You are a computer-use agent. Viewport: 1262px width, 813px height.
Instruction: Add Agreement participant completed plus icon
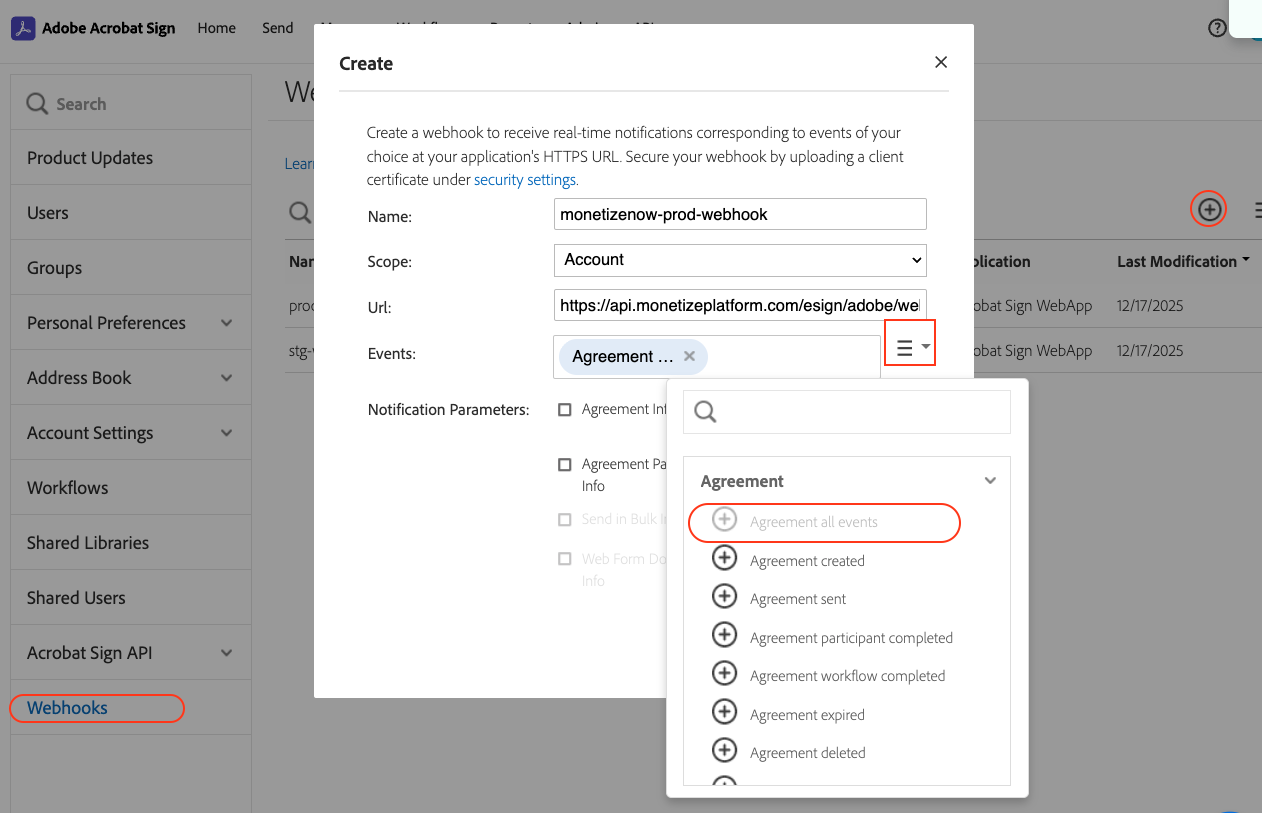coord(724,635)
